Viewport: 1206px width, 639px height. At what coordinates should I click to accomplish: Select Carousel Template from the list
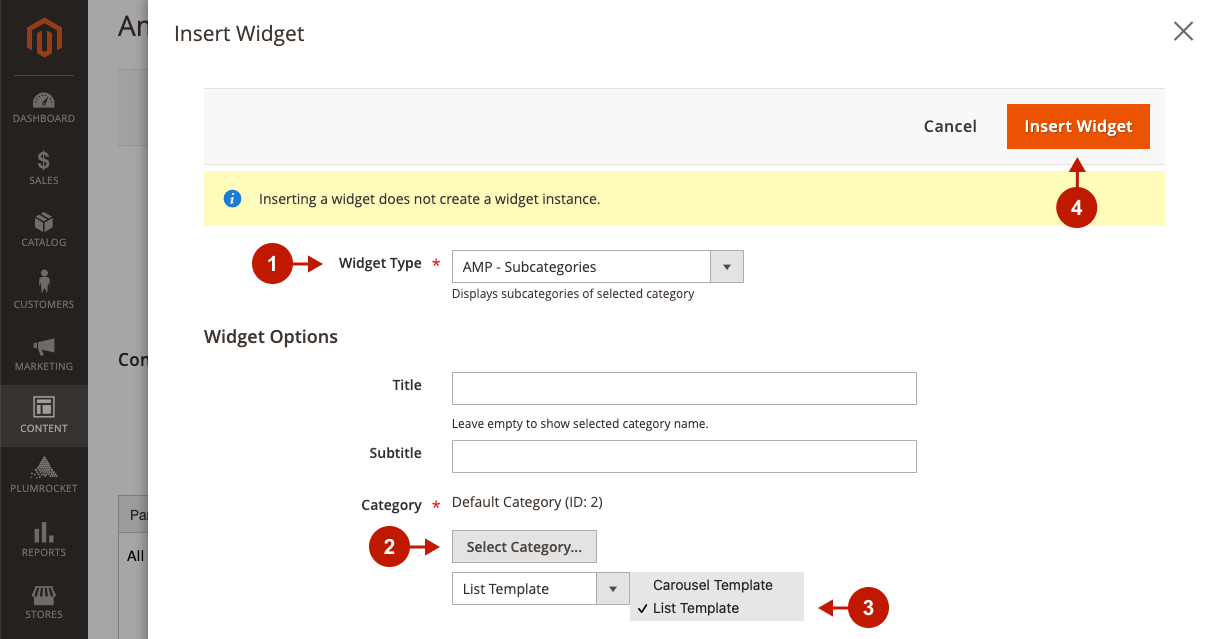click(x=712, y=585)
